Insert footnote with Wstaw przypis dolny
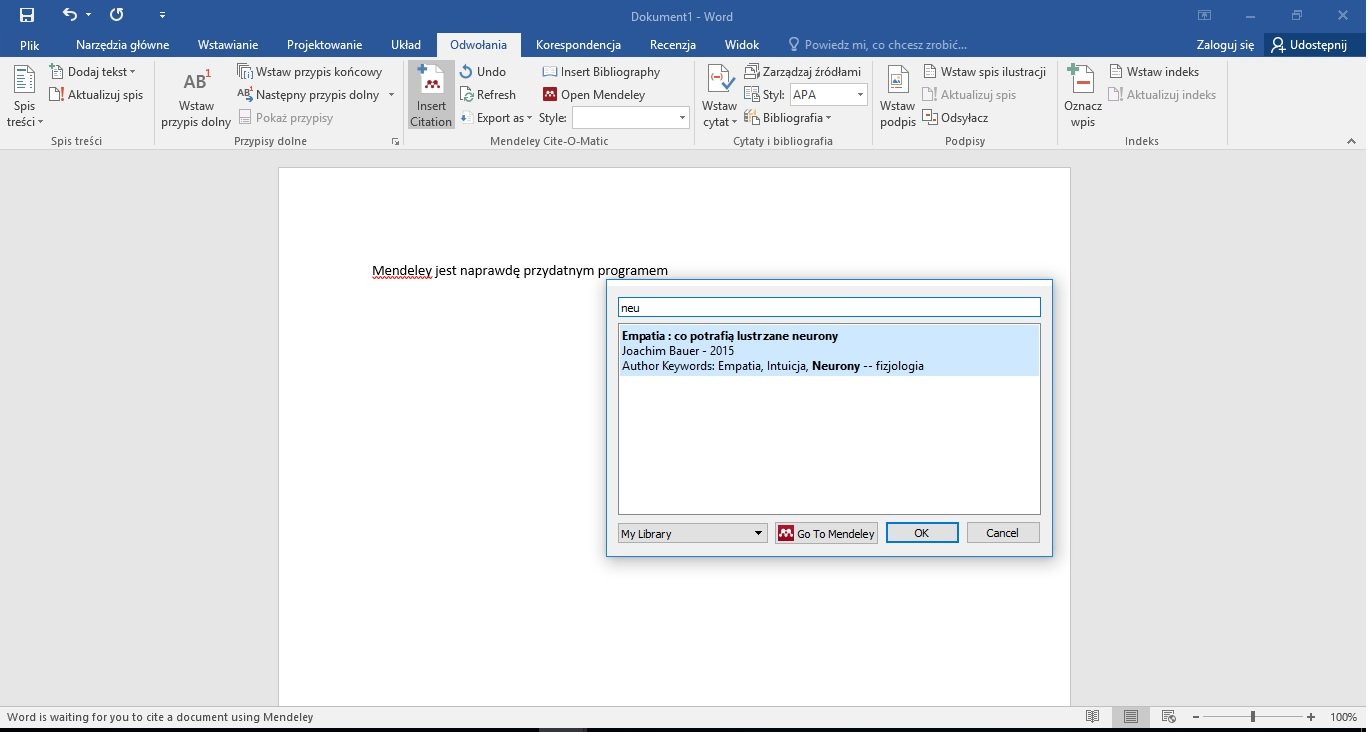Viewport: 1368px width, 732px height. coord(196,97)
